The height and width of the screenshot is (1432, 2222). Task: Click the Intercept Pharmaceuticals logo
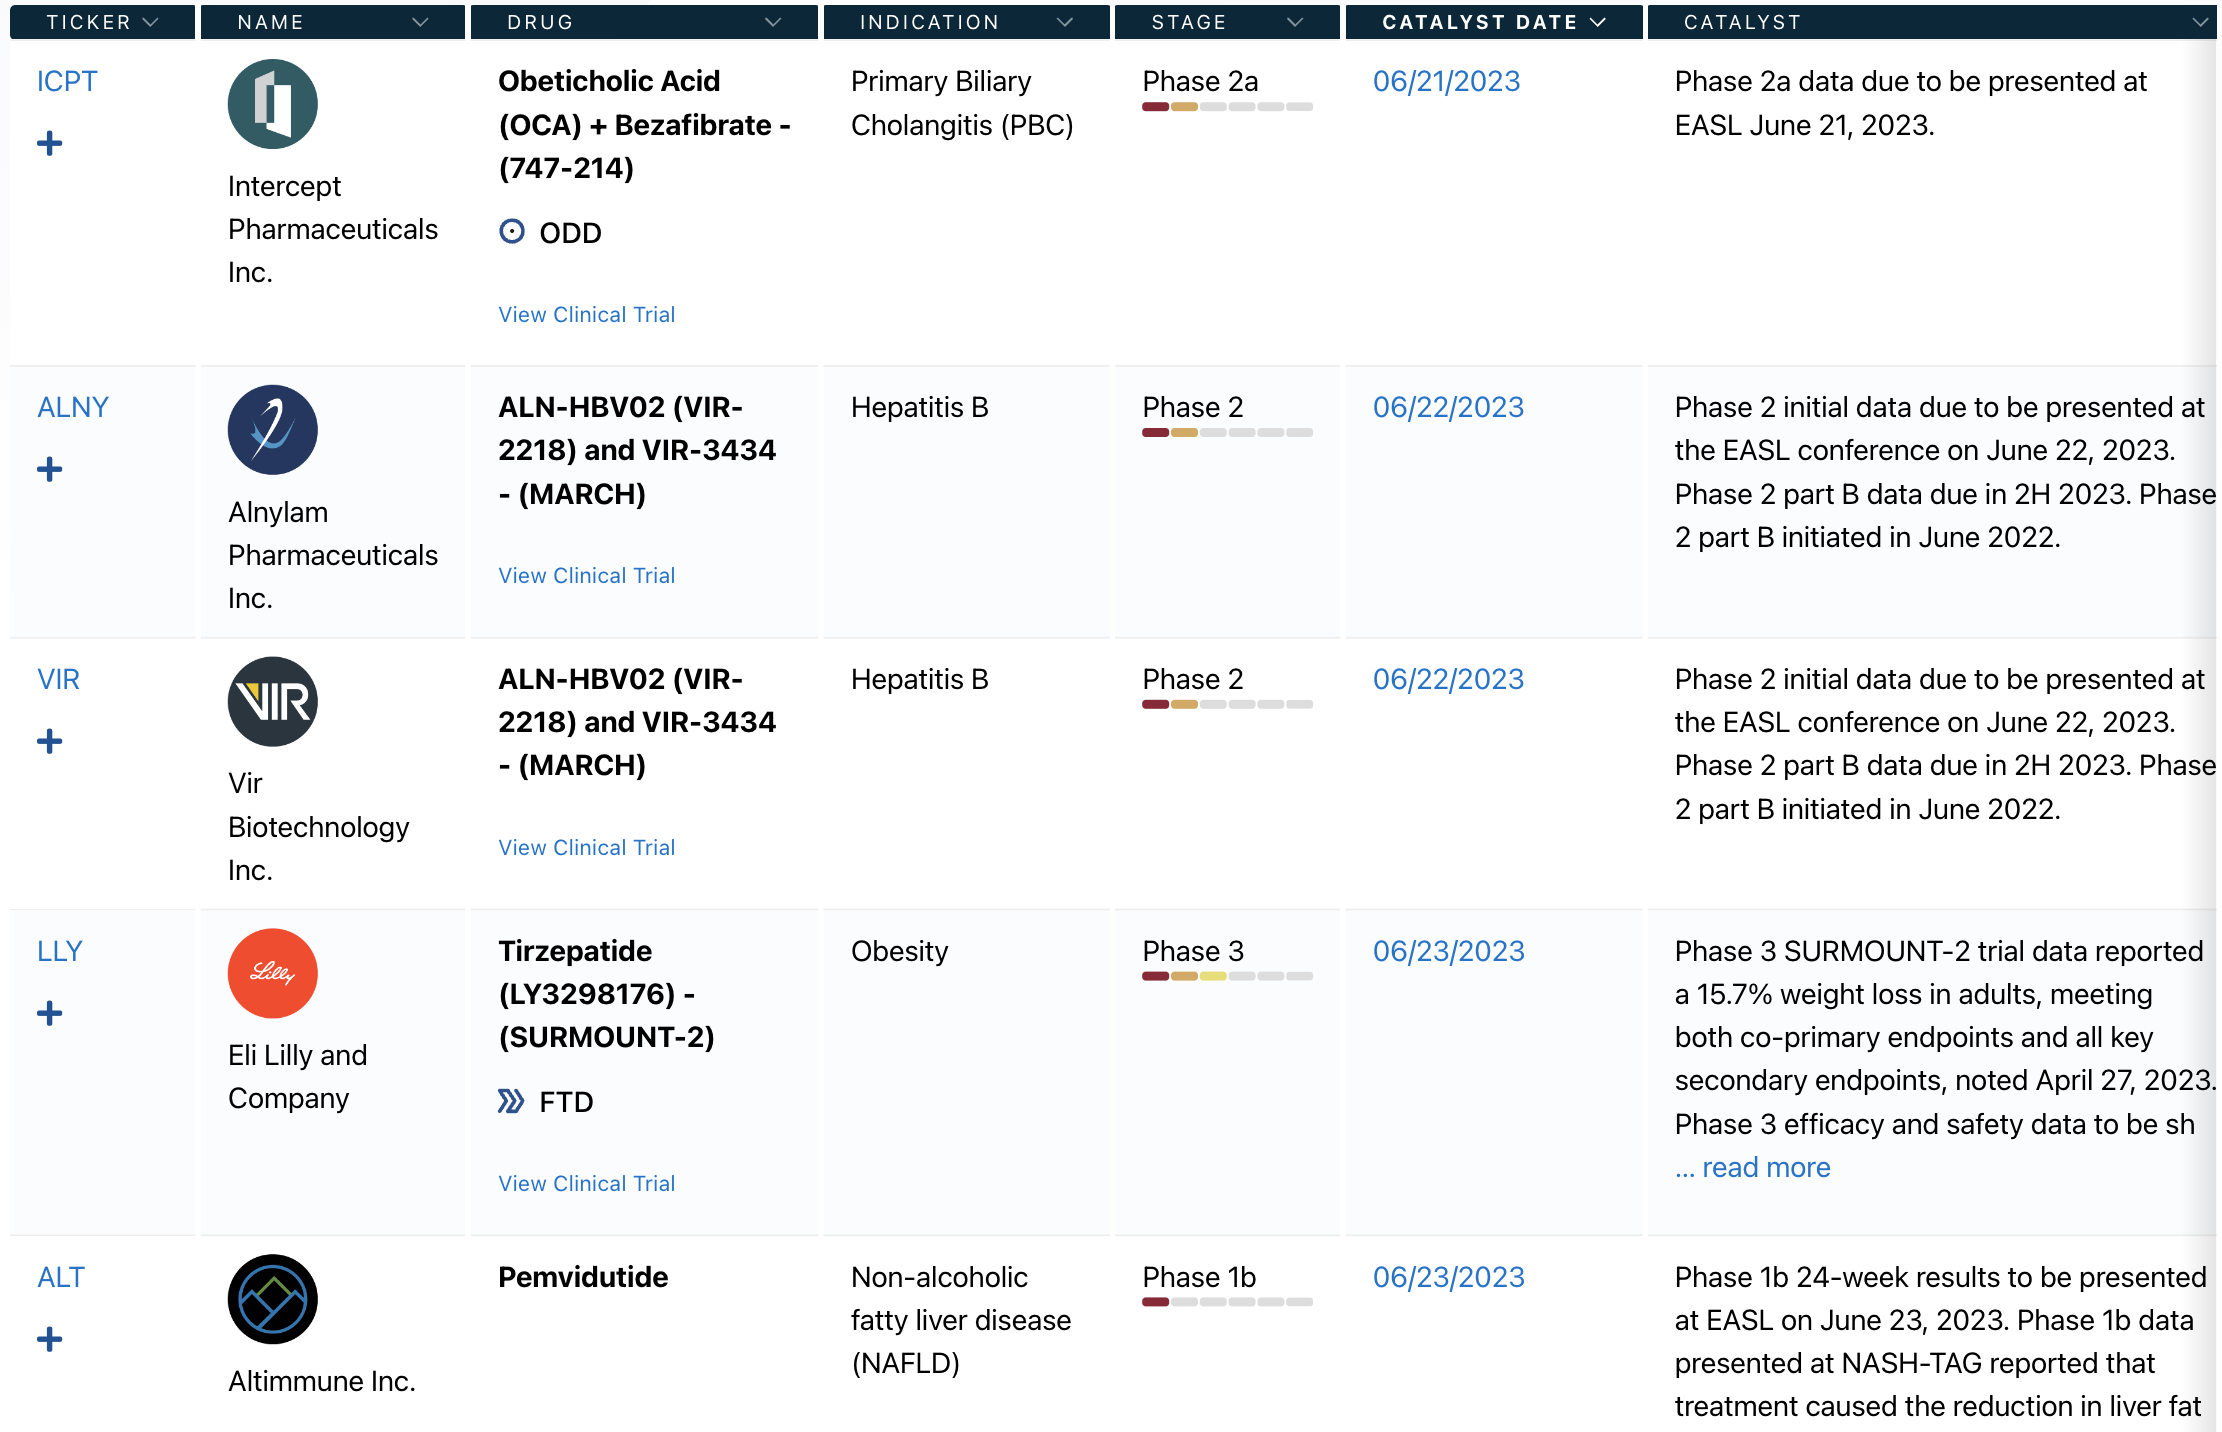tap(272, 104)
